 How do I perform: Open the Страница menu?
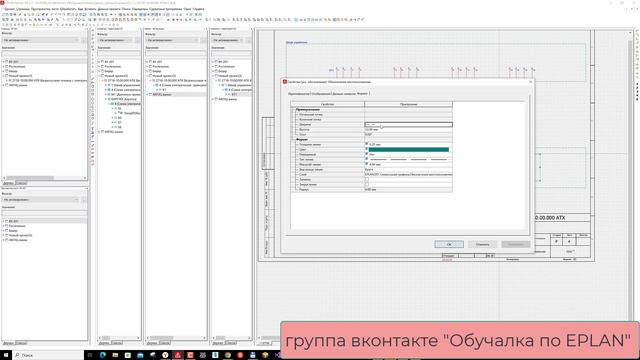(x=23, y=9)
